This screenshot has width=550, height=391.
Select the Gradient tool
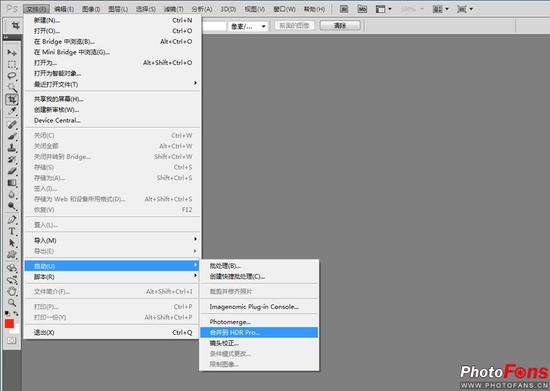coord(12,183)
